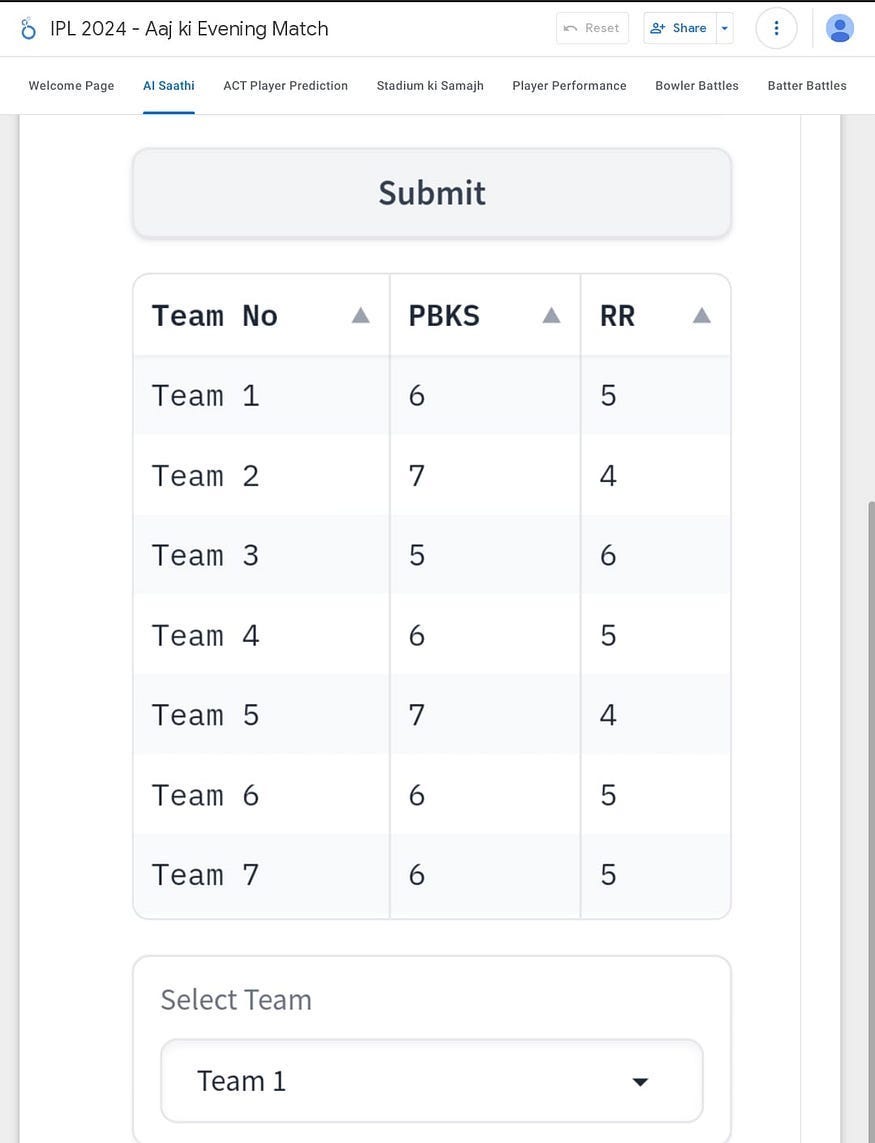Click the Looker Studio logo icon

(x=28, y=28)
